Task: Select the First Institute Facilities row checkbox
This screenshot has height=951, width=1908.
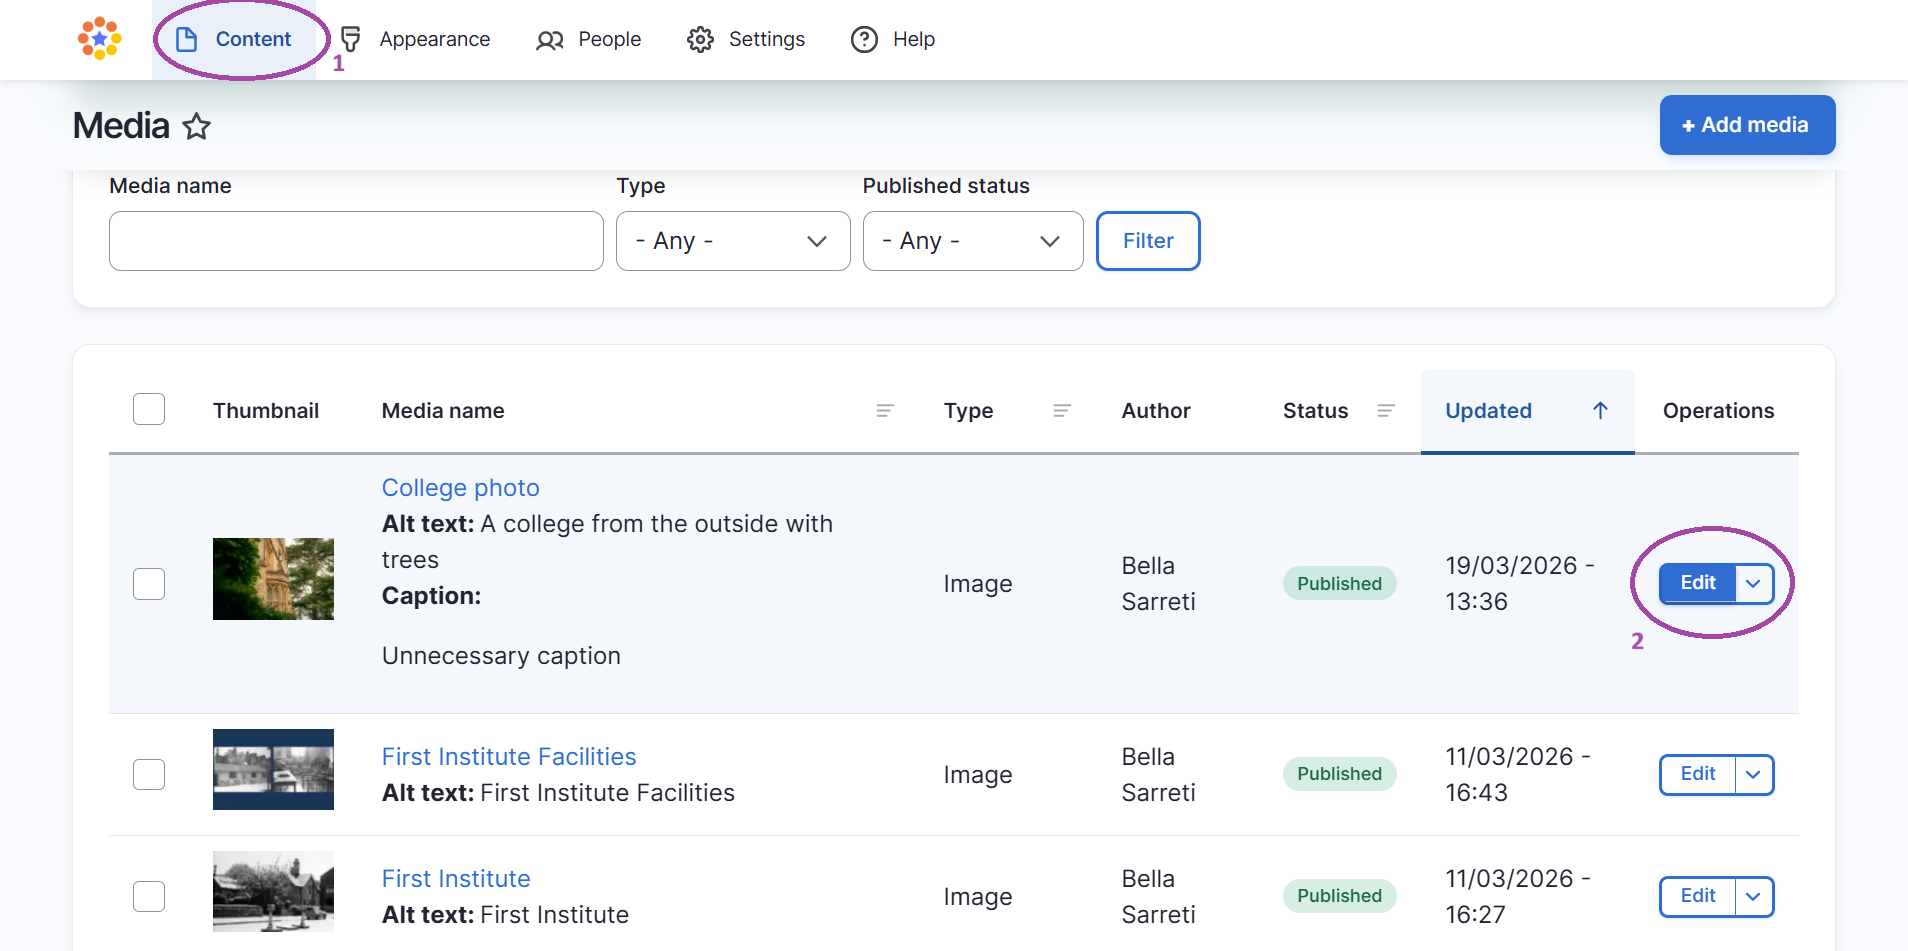Action: (x=148, y=773)
